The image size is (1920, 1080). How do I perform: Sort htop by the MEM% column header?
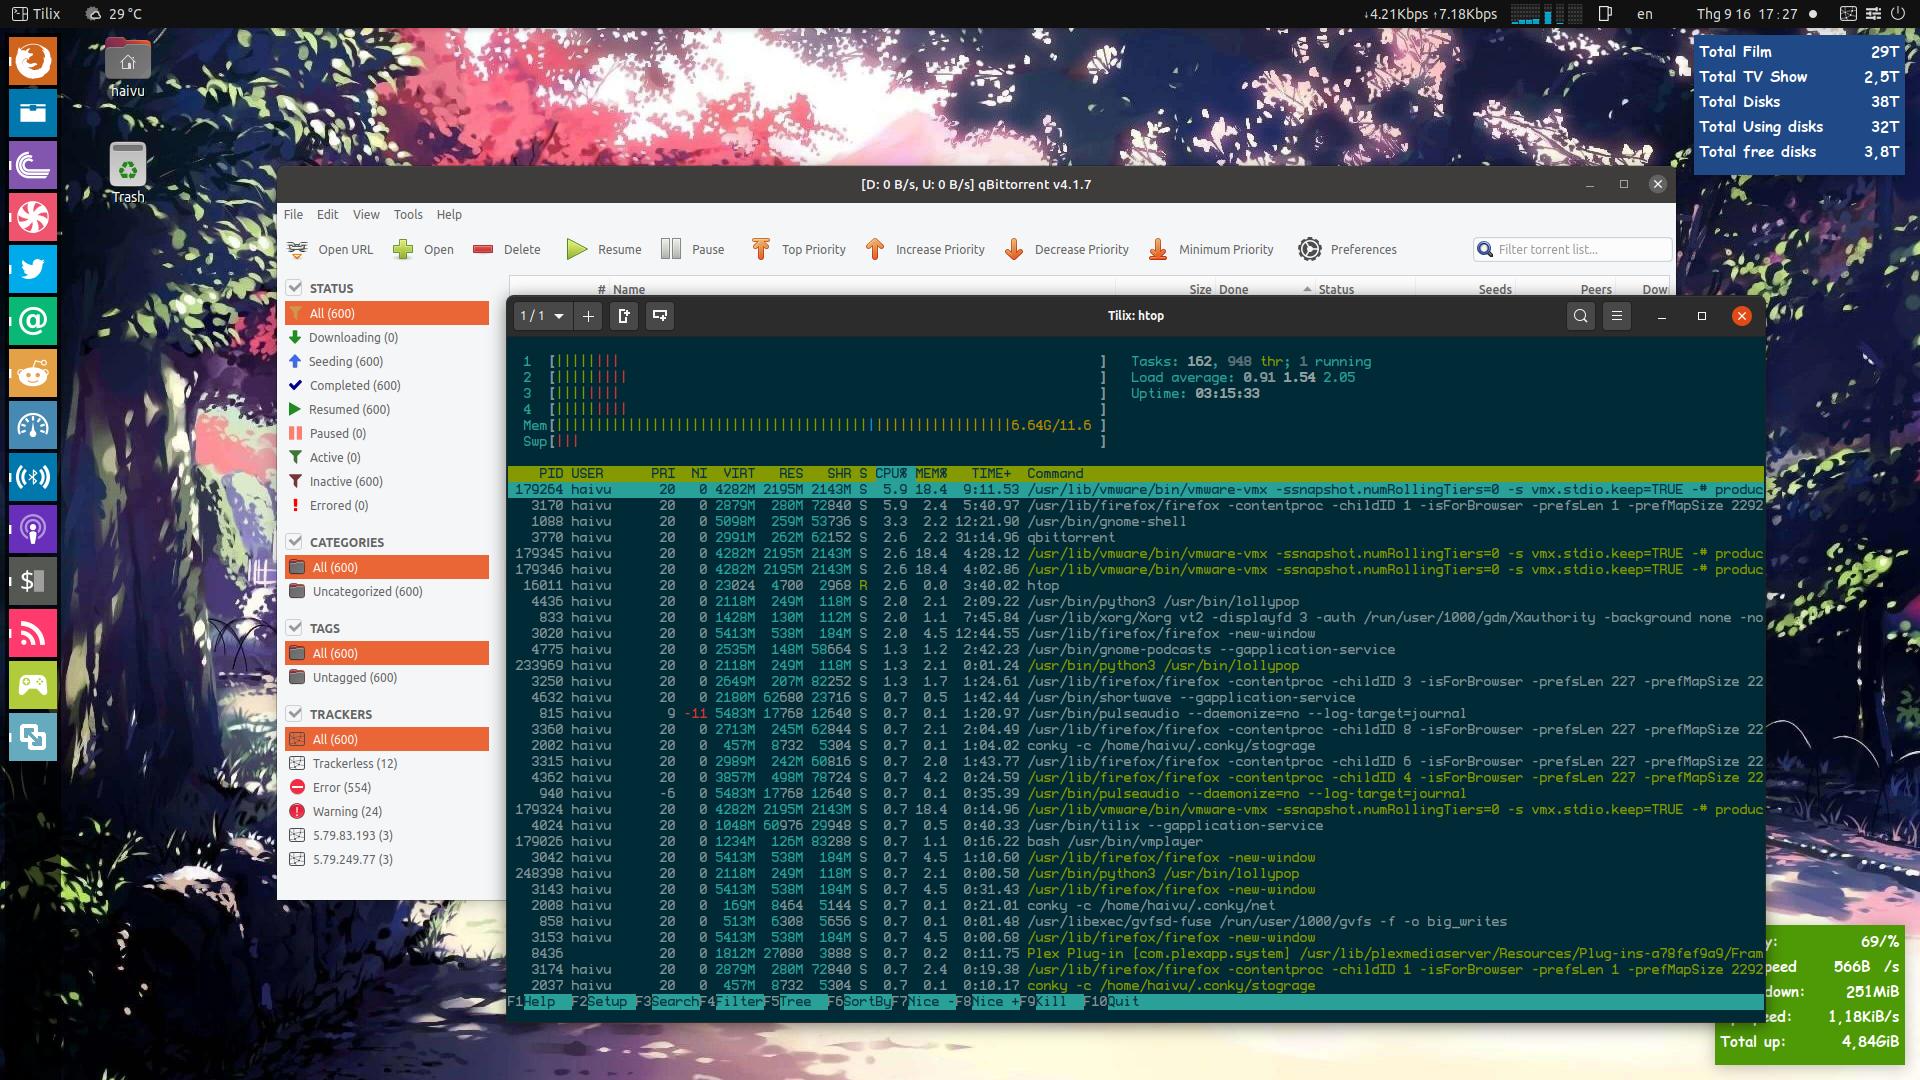click(x=931, y=473)
